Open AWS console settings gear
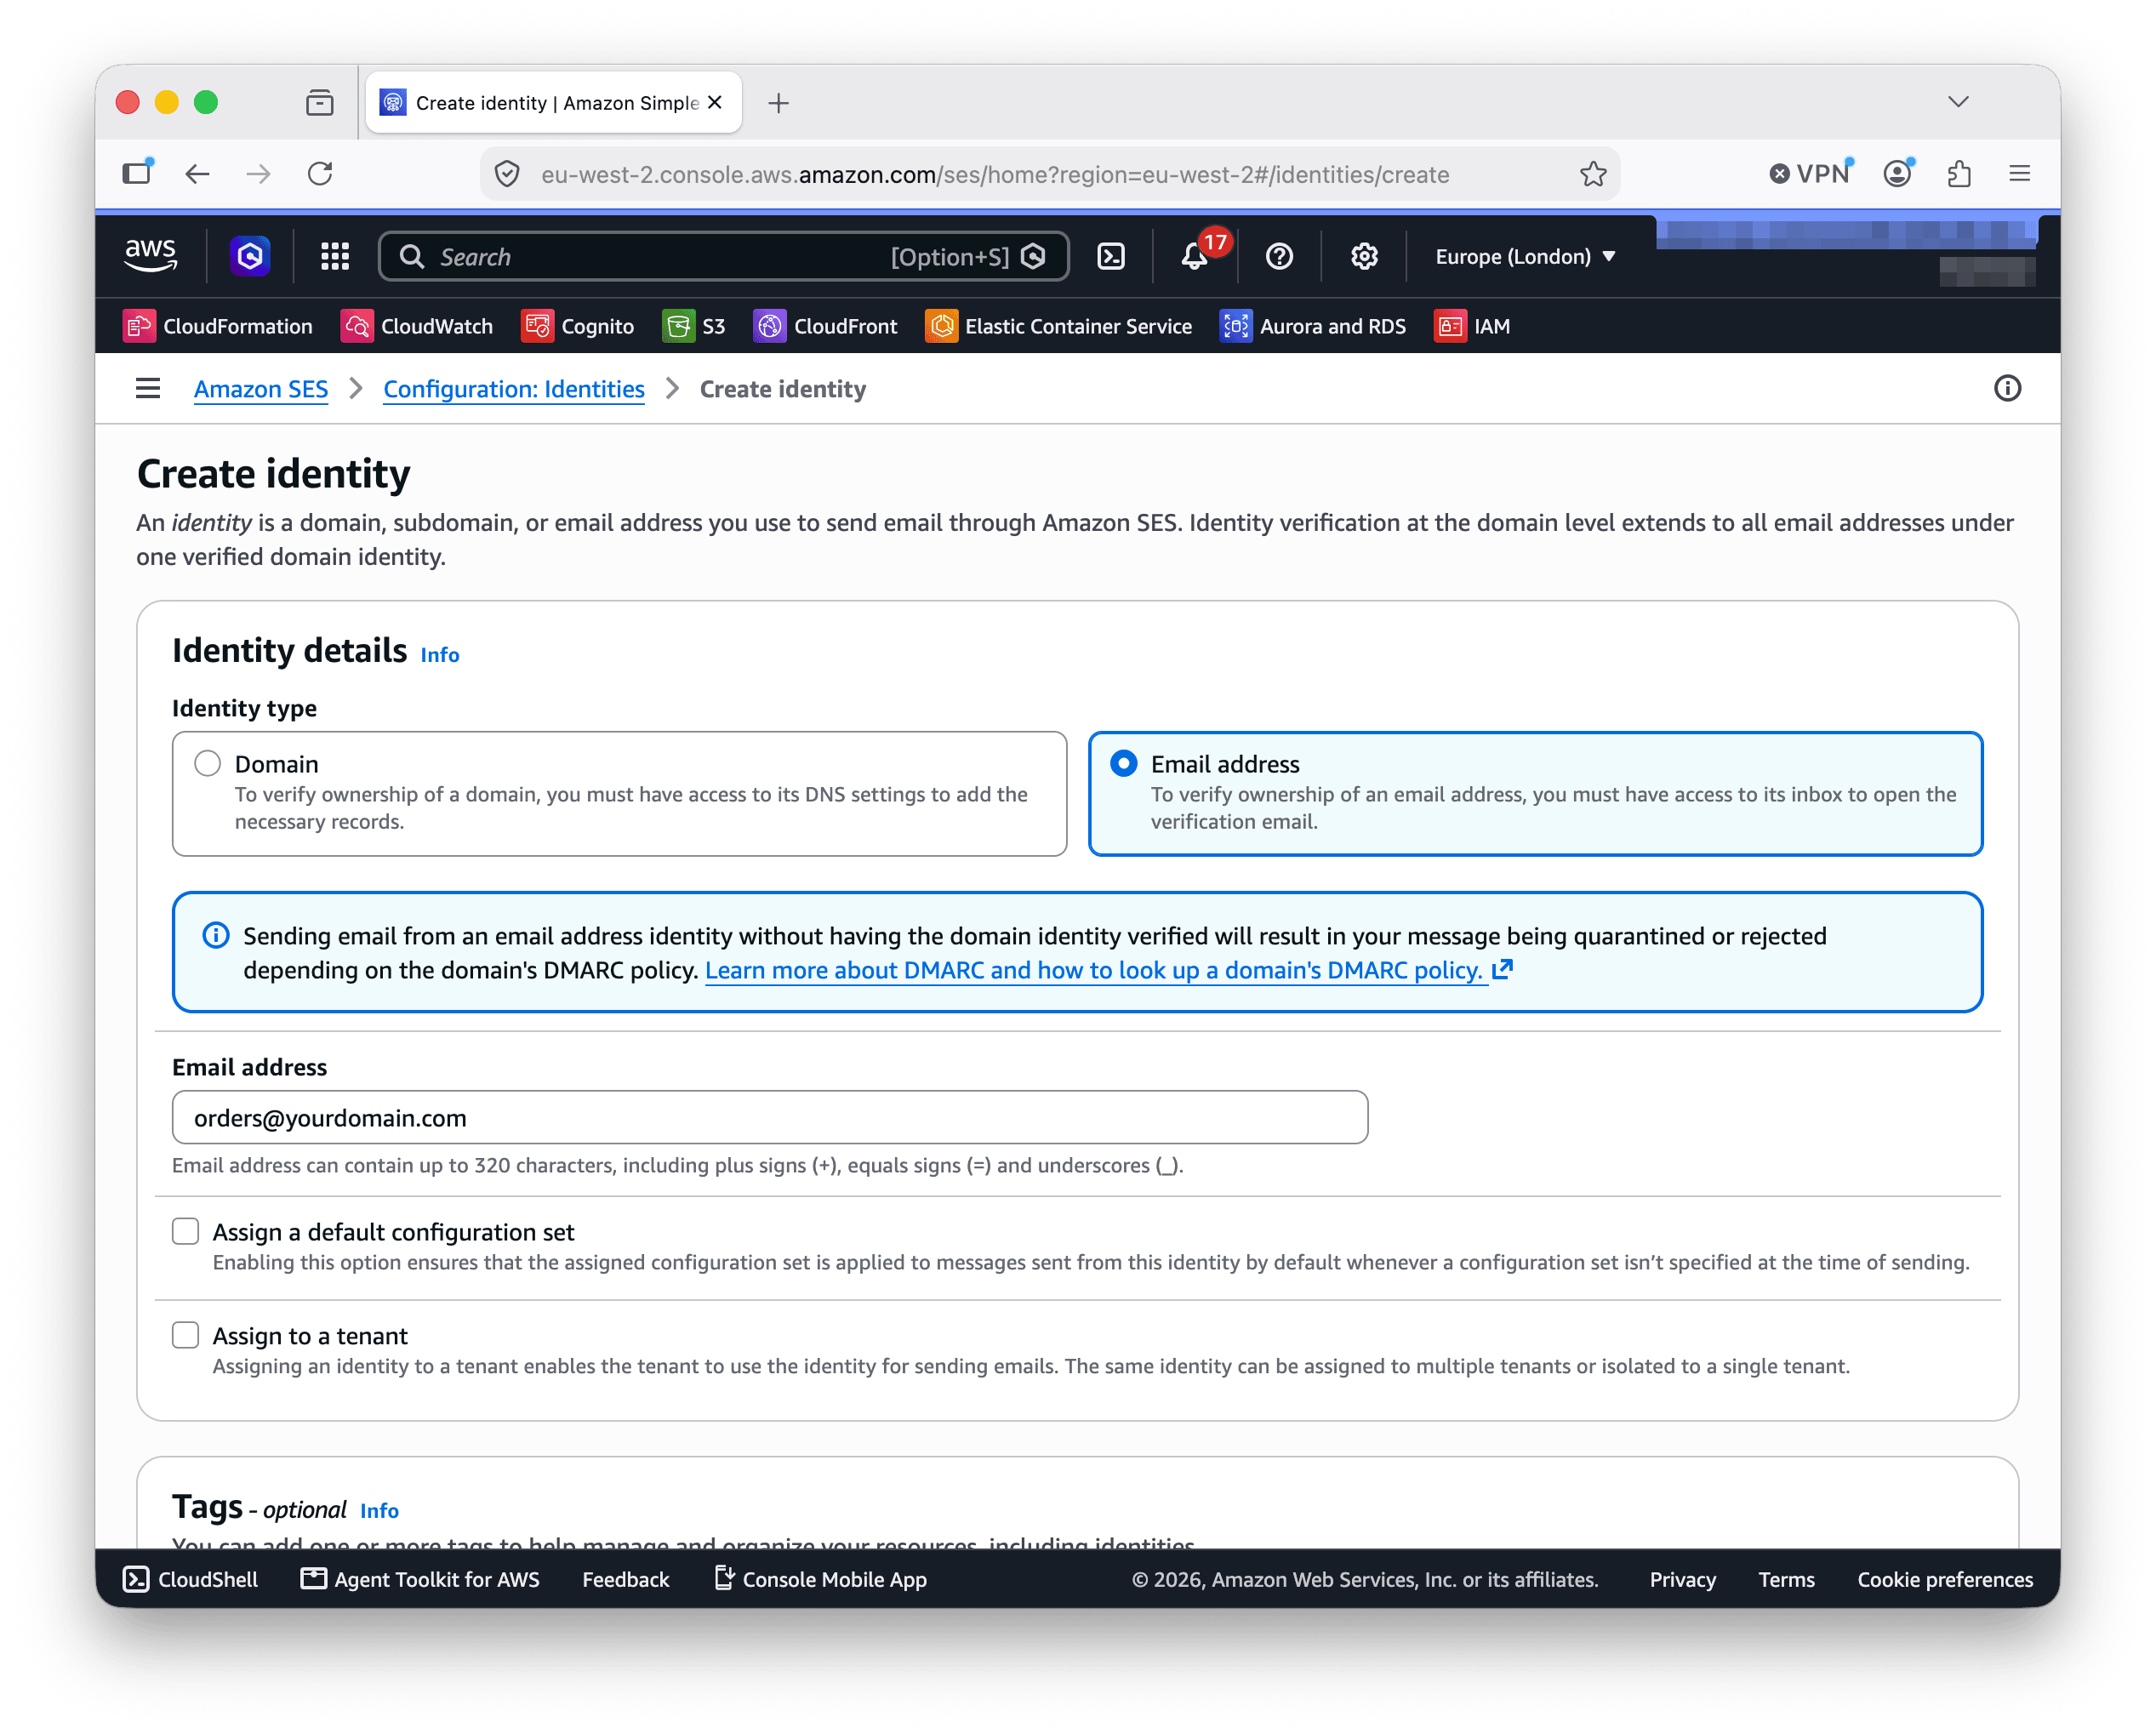The width and height of the screenshot is (2156, 1734). [x=1364, y=256]
